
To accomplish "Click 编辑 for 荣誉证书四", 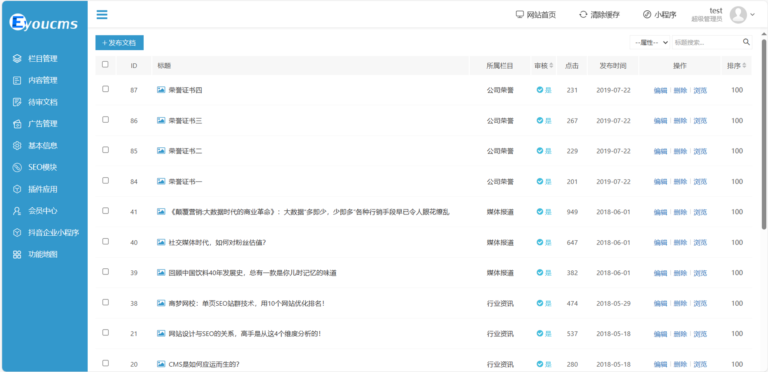I will point(660,91).
